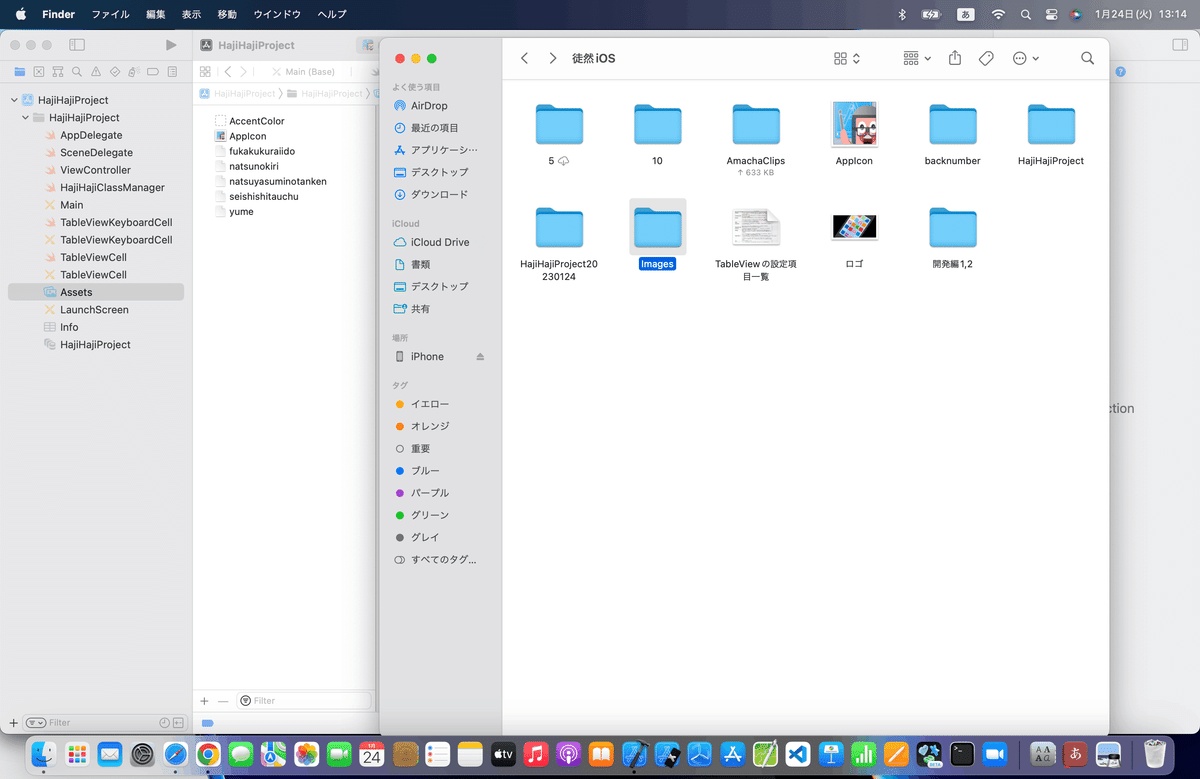Run the project with Xcode's play button
The image size is (1200, 779).
(x=171, y=45)
